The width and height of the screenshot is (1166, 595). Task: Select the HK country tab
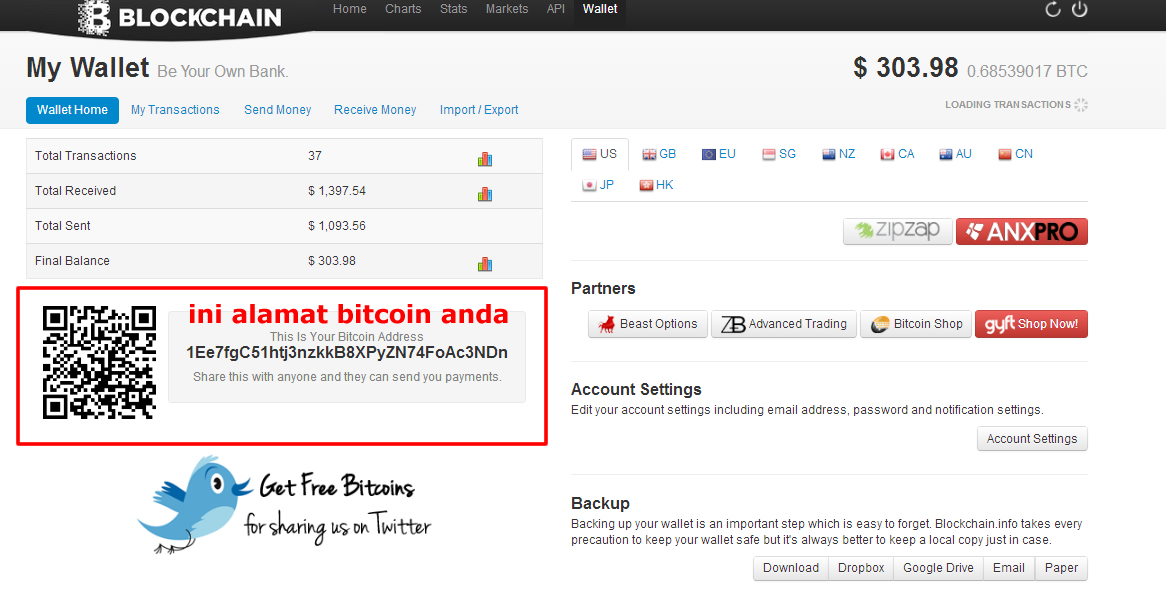coord(656,184)
